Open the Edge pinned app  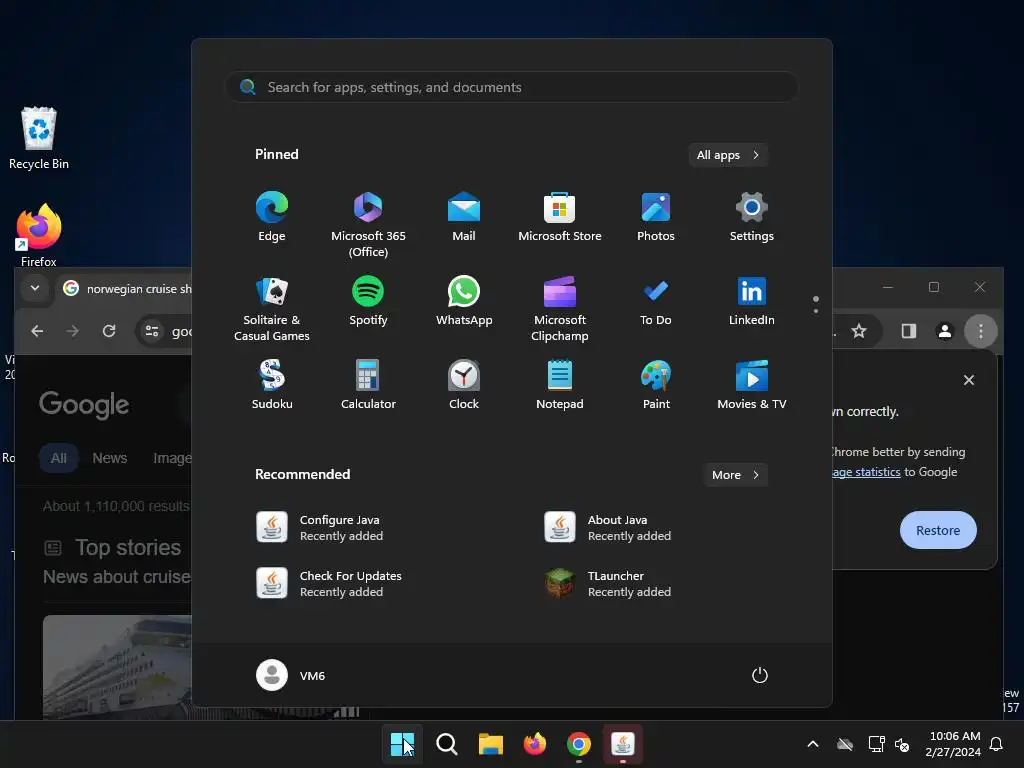pyautogui.click(x=272, y=216)
